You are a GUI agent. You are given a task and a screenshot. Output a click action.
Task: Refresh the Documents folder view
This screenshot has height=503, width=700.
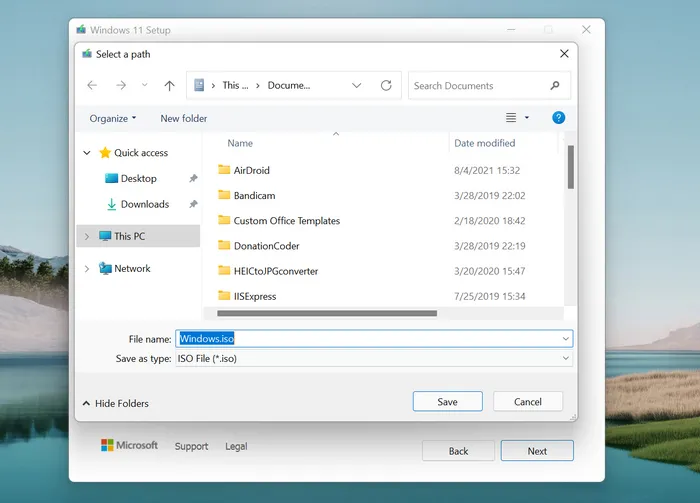point(386,85)
